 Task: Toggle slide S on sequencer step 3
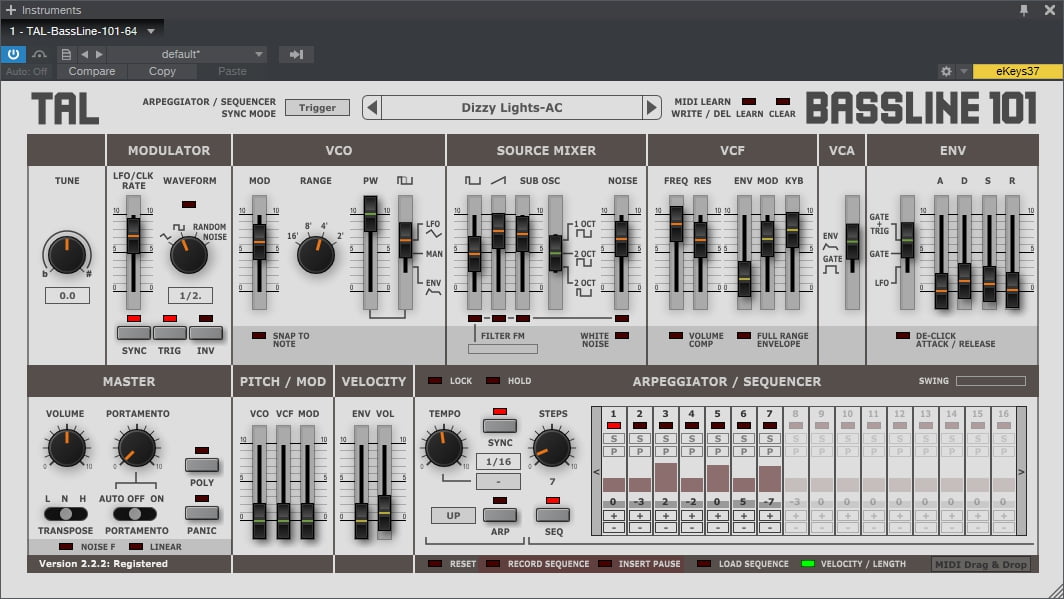[665, 438]
